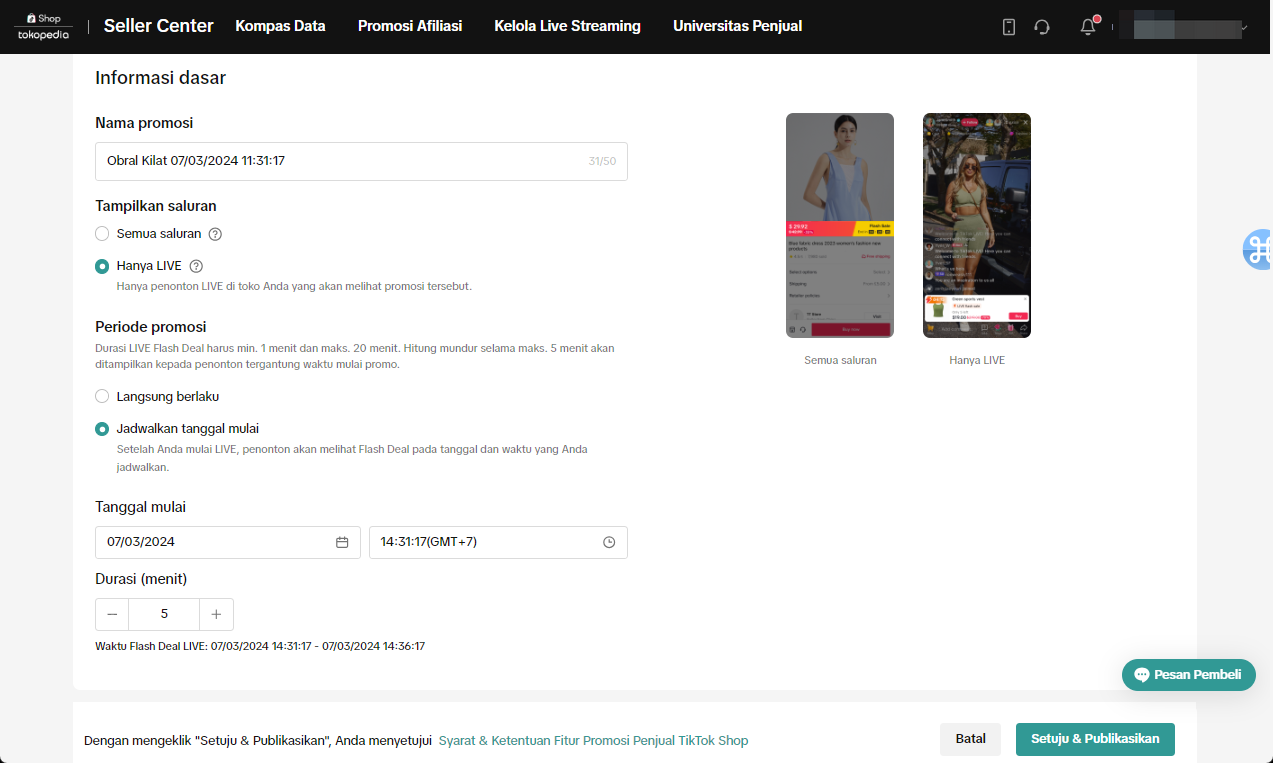This screenshot has width=1273, height=763.
Task: Click the clock icon in time field
Action: click(x=609, y=542)
